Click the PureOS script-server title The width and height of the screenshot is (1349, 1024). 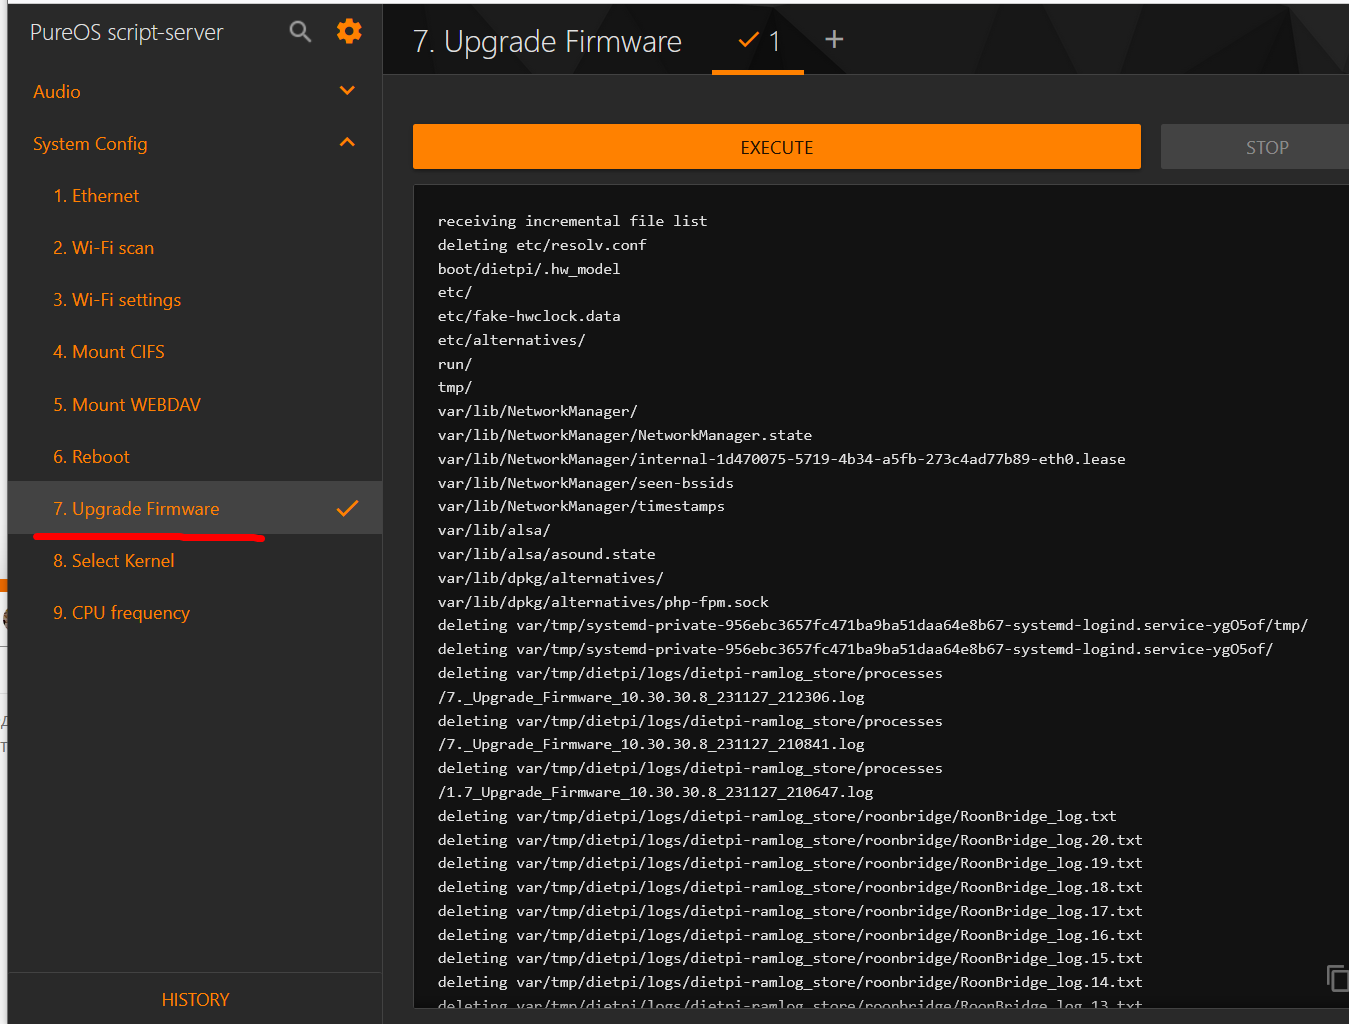127,32
